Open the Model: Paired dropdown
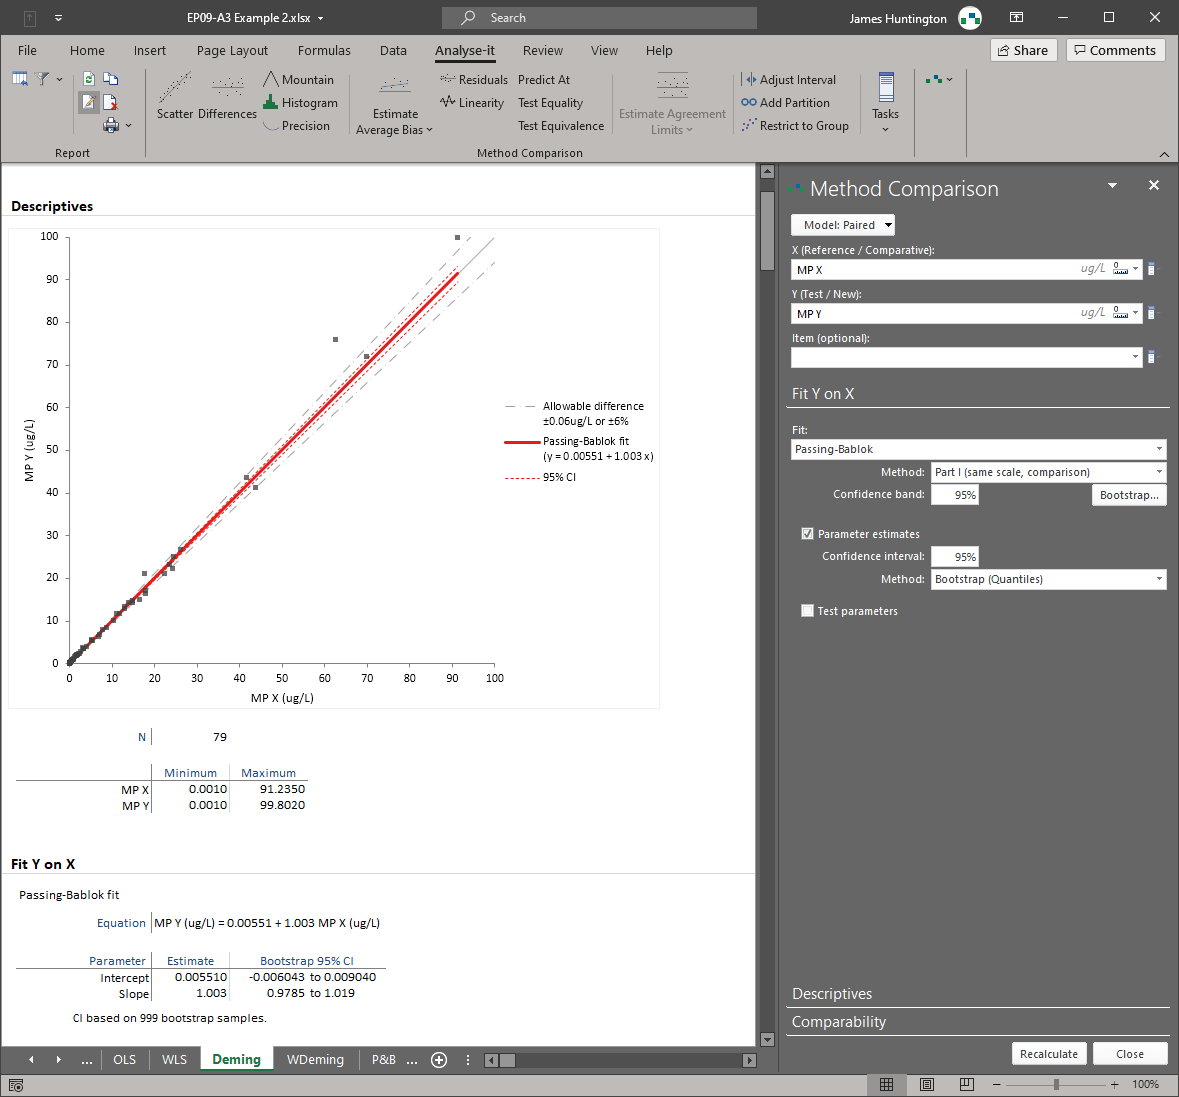This screenshot has width=1179, height=1097. [x=842, y=226]
